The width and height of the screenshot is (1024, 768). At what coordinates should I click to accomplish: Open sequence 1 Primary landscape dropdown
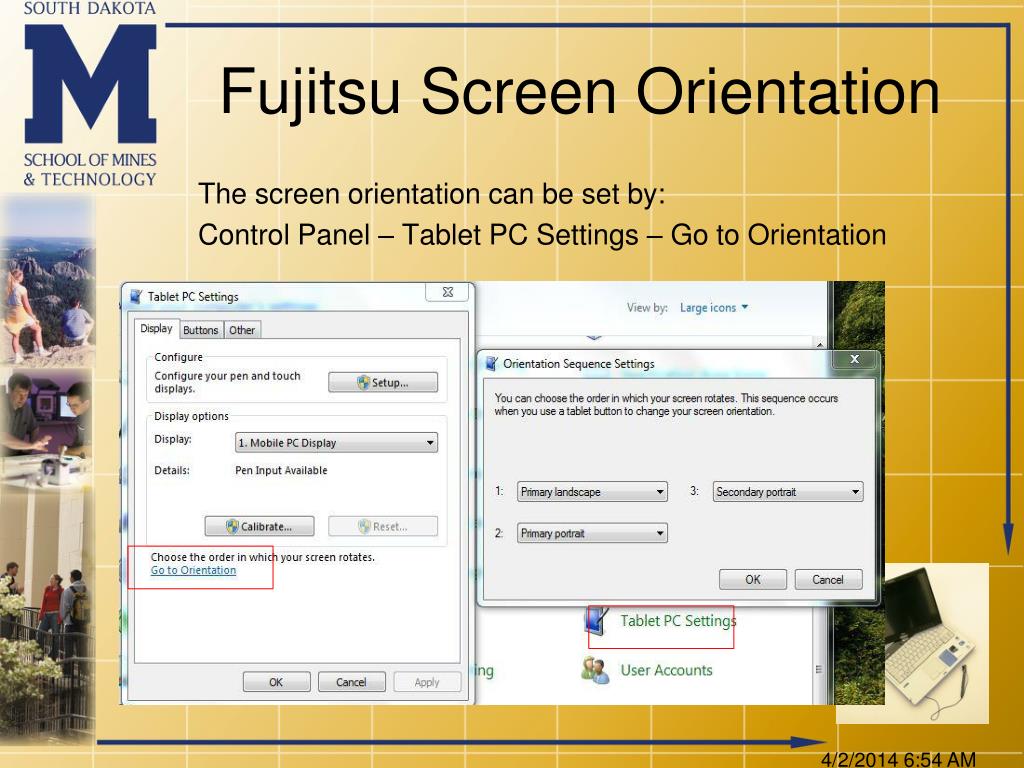point(592,492)
